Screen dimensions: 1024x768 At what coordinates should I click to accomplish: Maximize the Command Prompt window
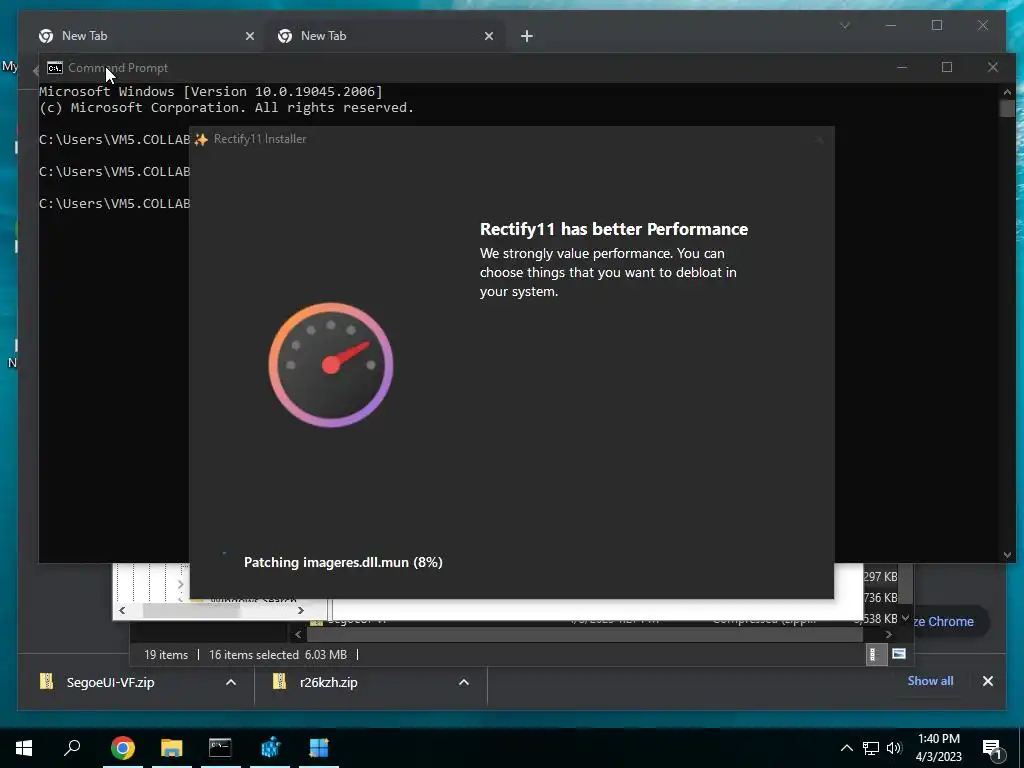pyautogui.click(x=947, y=67)
